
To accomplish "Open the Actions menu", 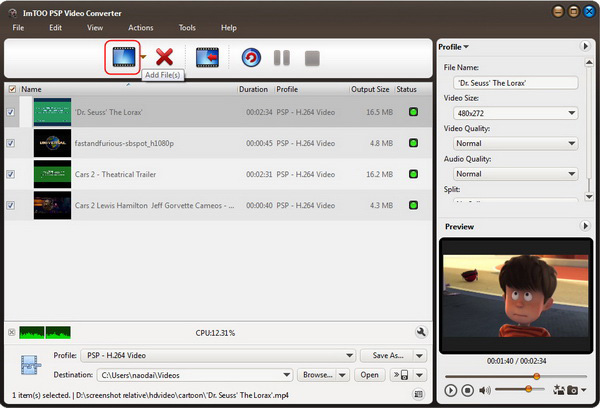I will click(140, 28).
